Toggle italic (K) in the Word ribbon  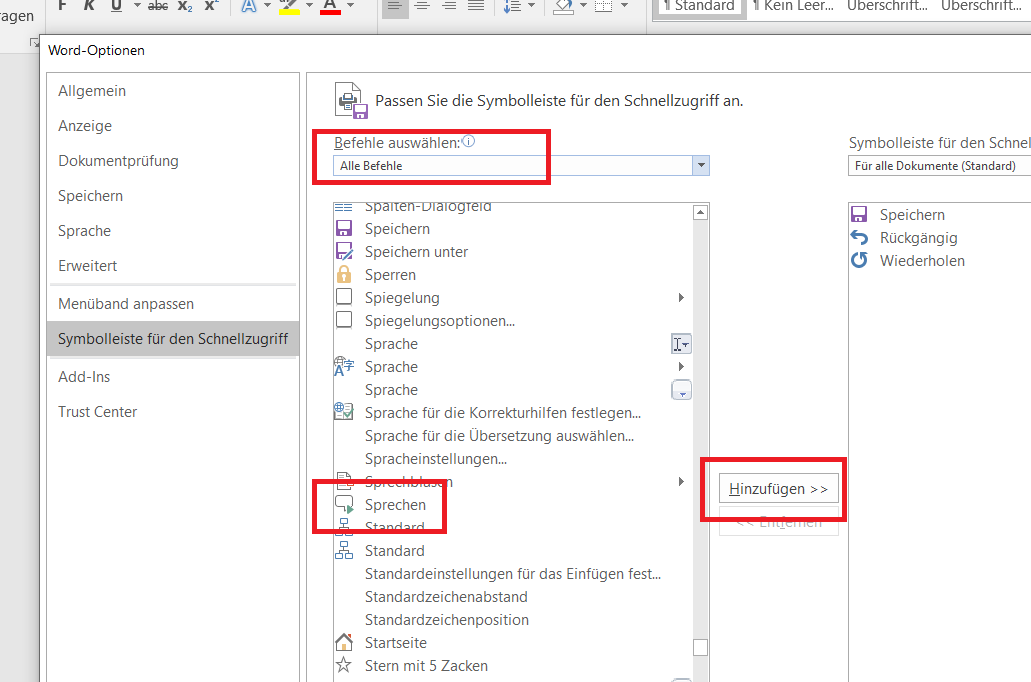(x=89, y=5)
